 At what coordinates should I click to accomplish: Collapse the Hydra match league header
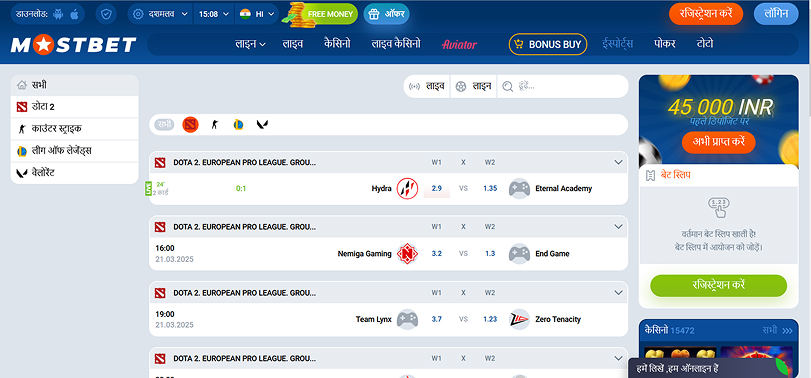click(618, 162)
